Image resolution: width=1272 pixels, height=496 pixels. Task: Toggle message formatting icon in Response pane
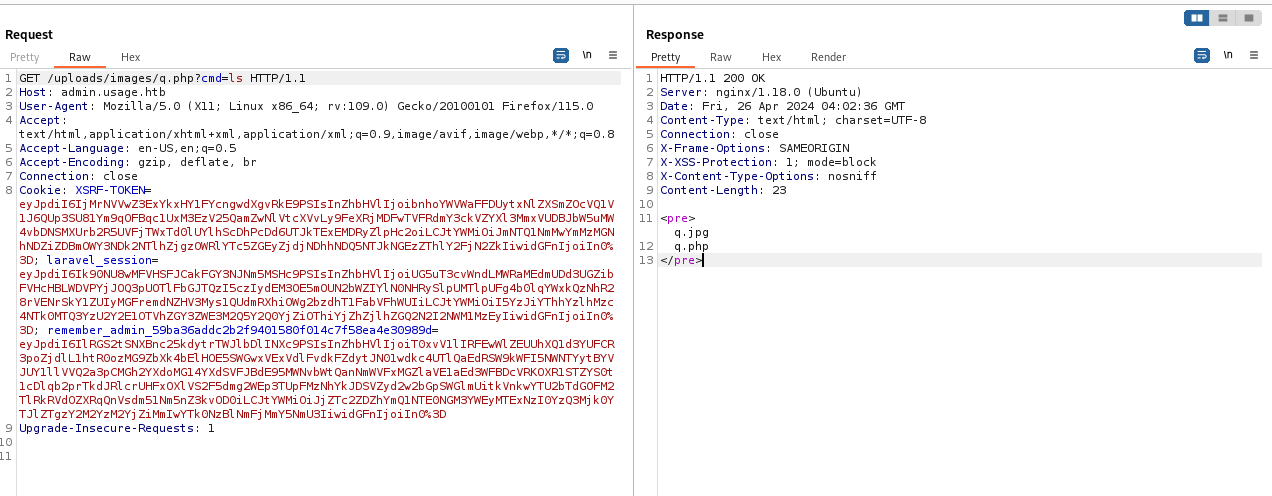pyautogui.click(x=1201, y=56)
